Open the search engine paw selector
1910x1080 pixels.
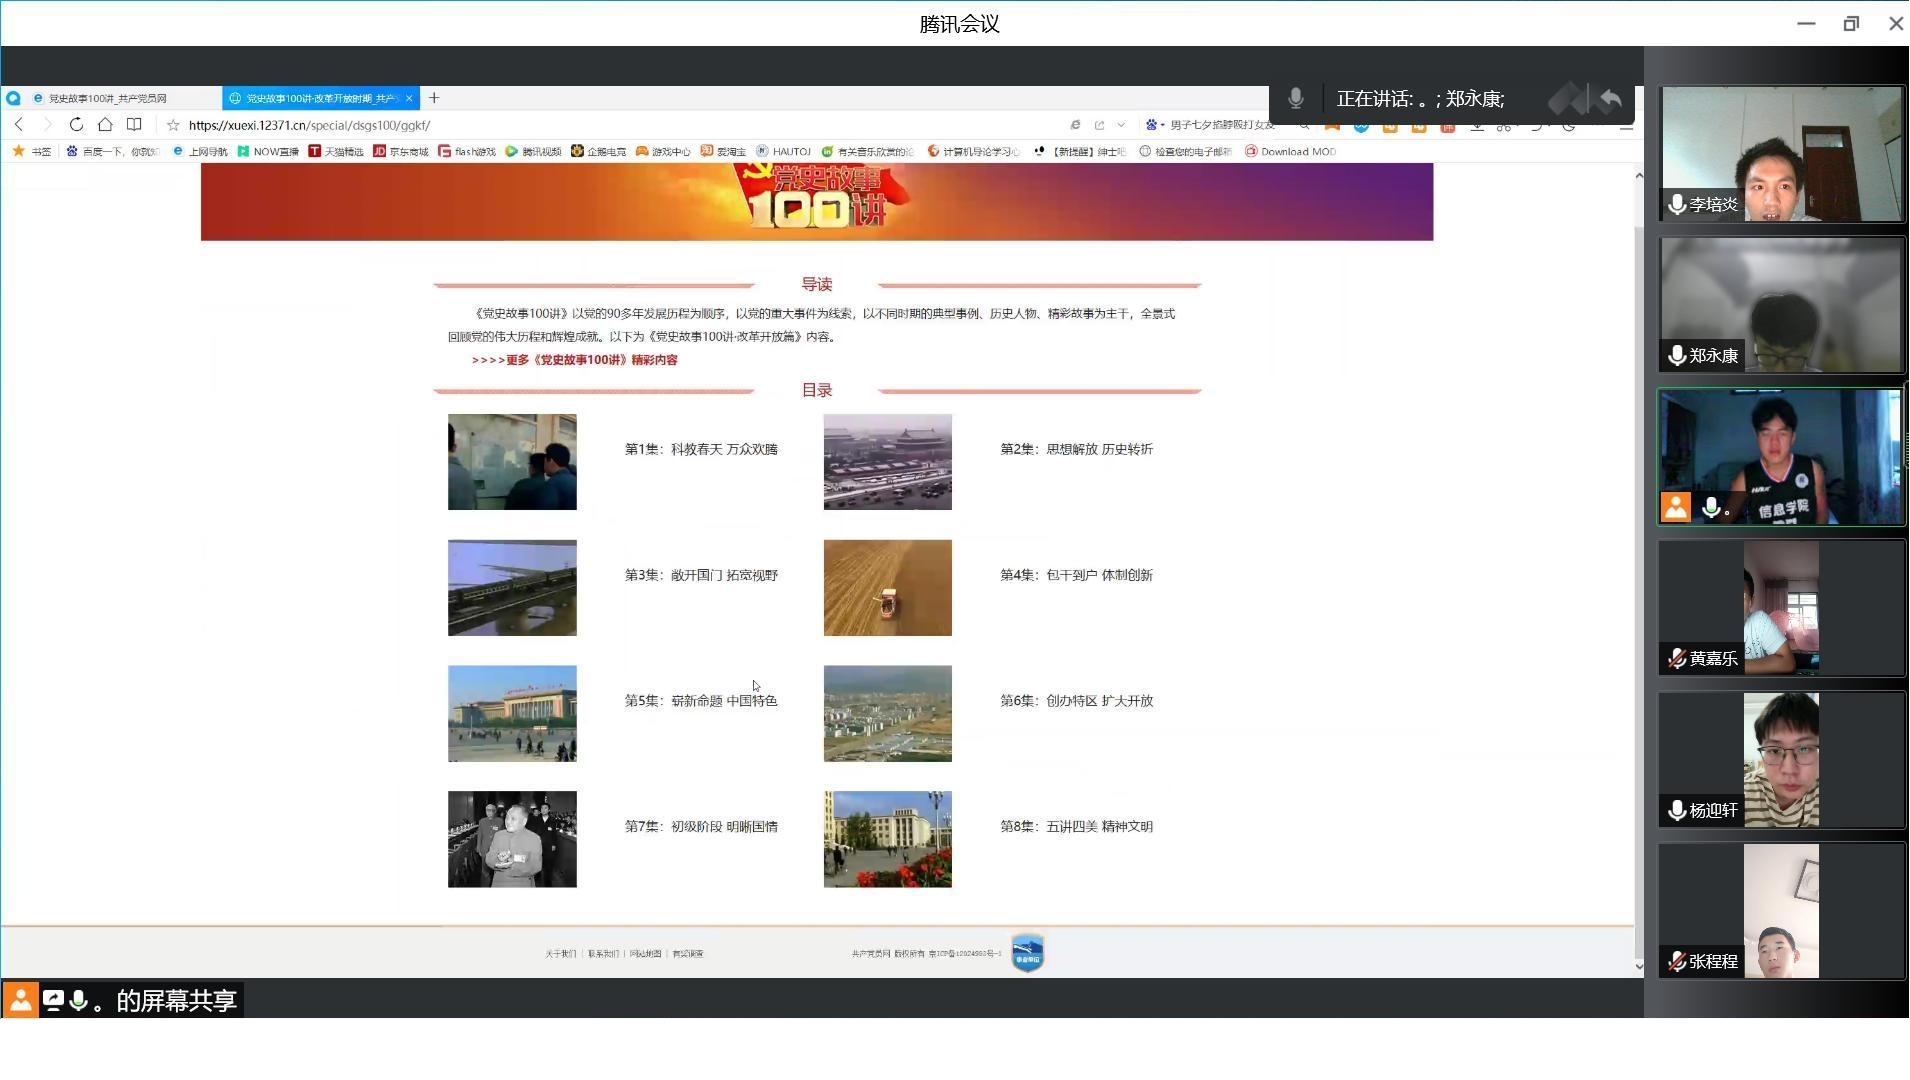[1154, 125]
